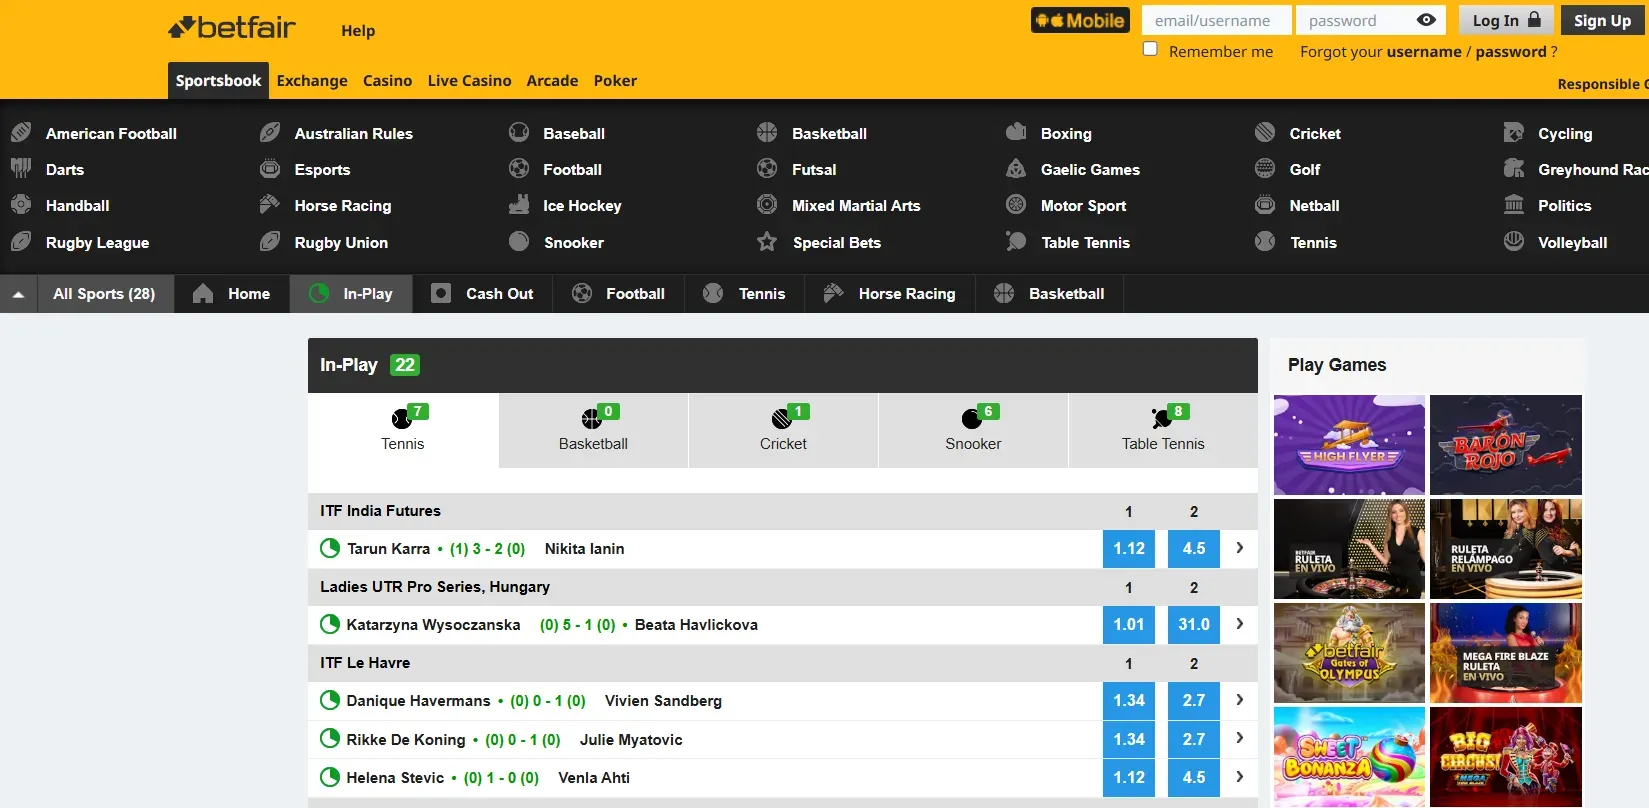This screenshot has height=808, width=1649.
Task: Click the betfair logo
Action: tap(232, 27)
